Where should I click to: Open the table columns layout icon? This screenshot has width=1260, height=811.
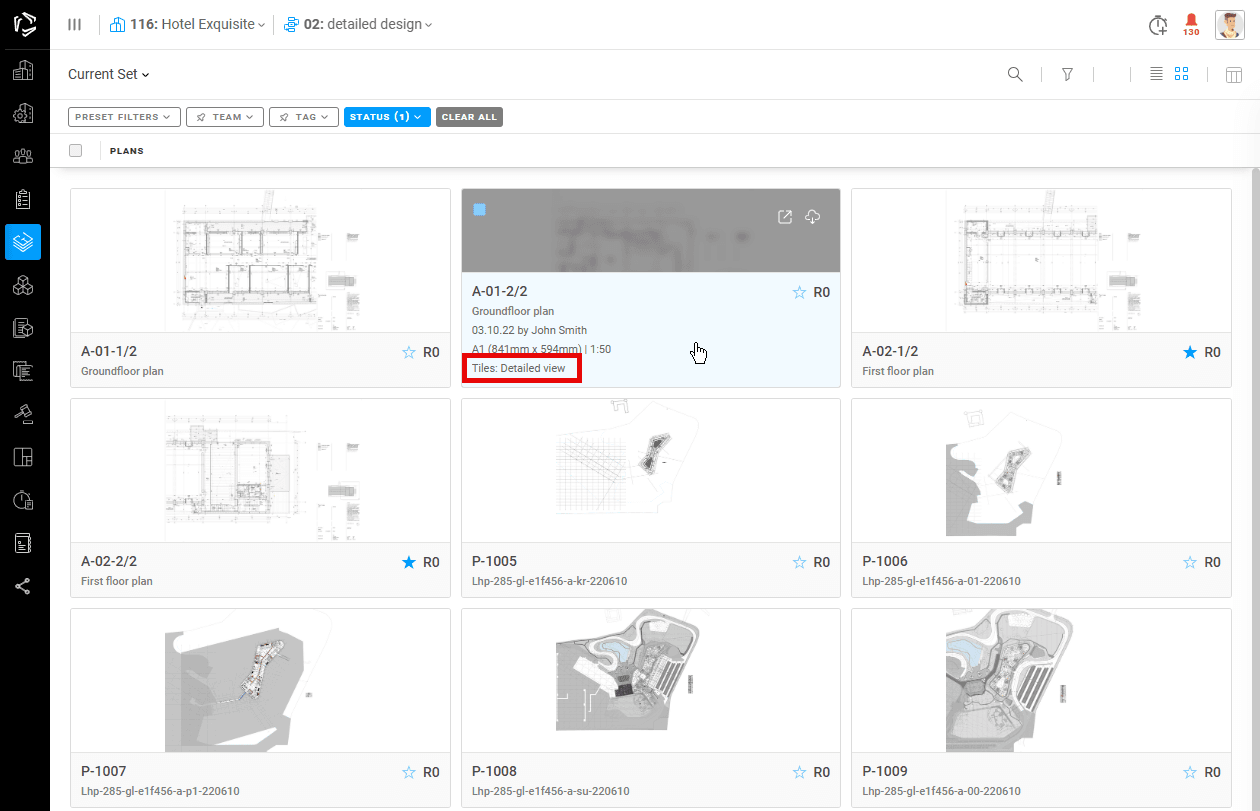pyautogui.click(x=1234, y=74)
